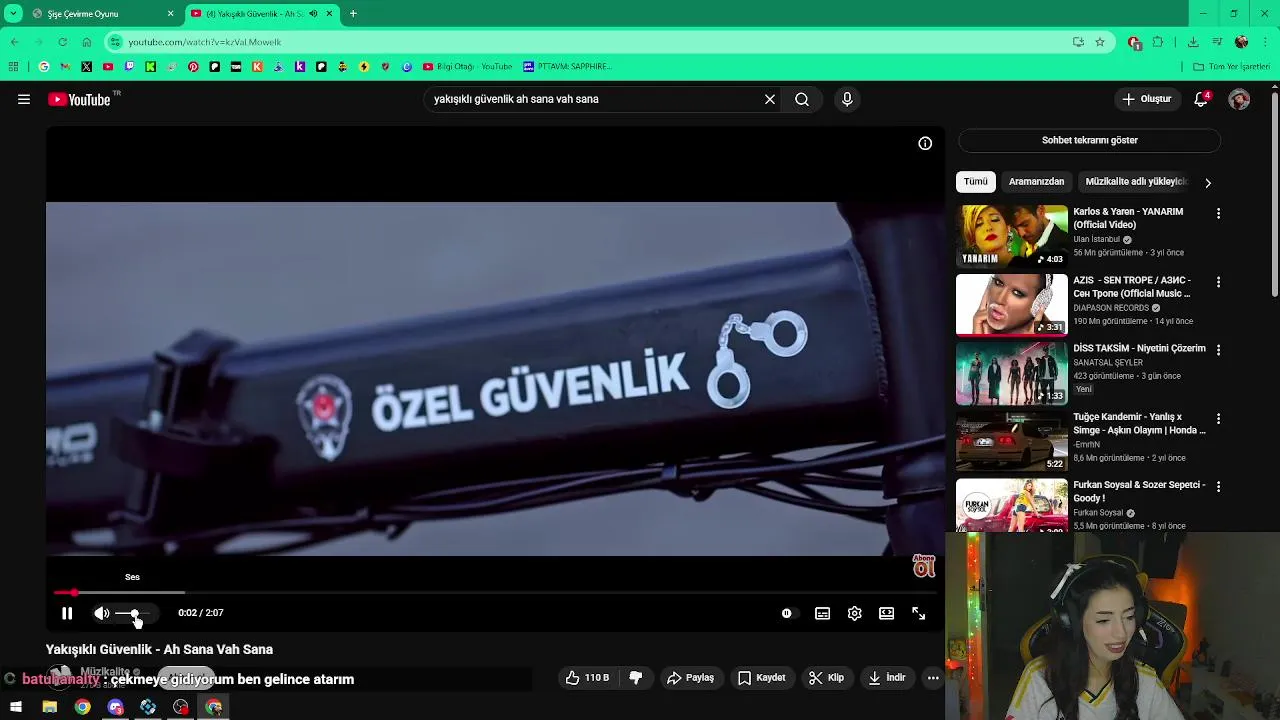Image resolution: width=1280 pixels, height=720 pixels.
Task: Run search with the magnifier icon
Action: pyautogui.click(x=802, y=99)
